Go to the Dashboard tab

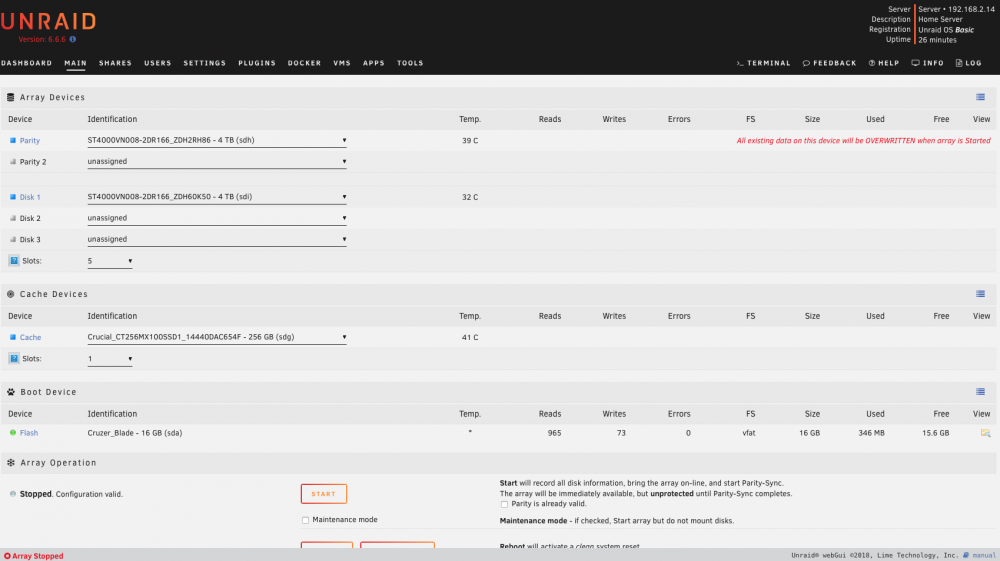coord(26,63)
